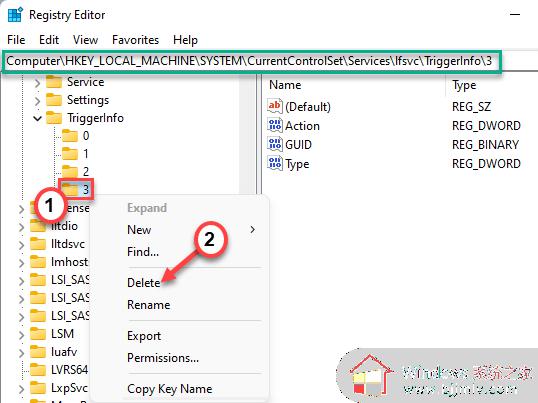Open the Favorites menu
Screen dimensions: 538x403
click(136, 40)
